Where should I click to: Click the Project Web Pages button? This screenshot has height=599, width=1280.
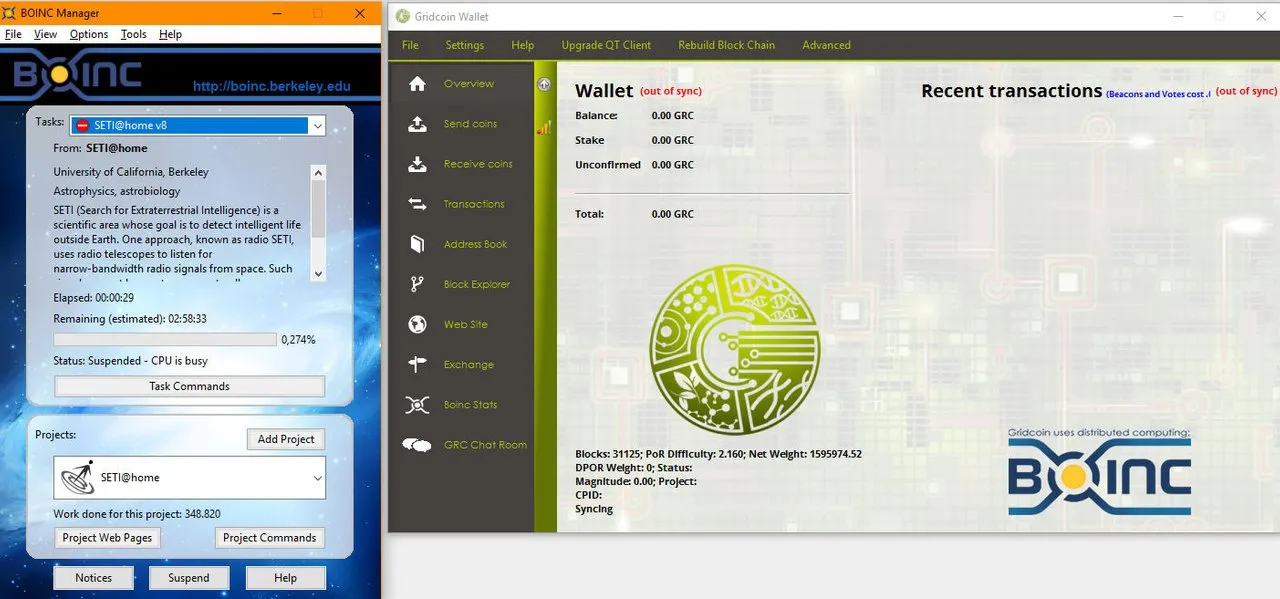coord(107,538)
